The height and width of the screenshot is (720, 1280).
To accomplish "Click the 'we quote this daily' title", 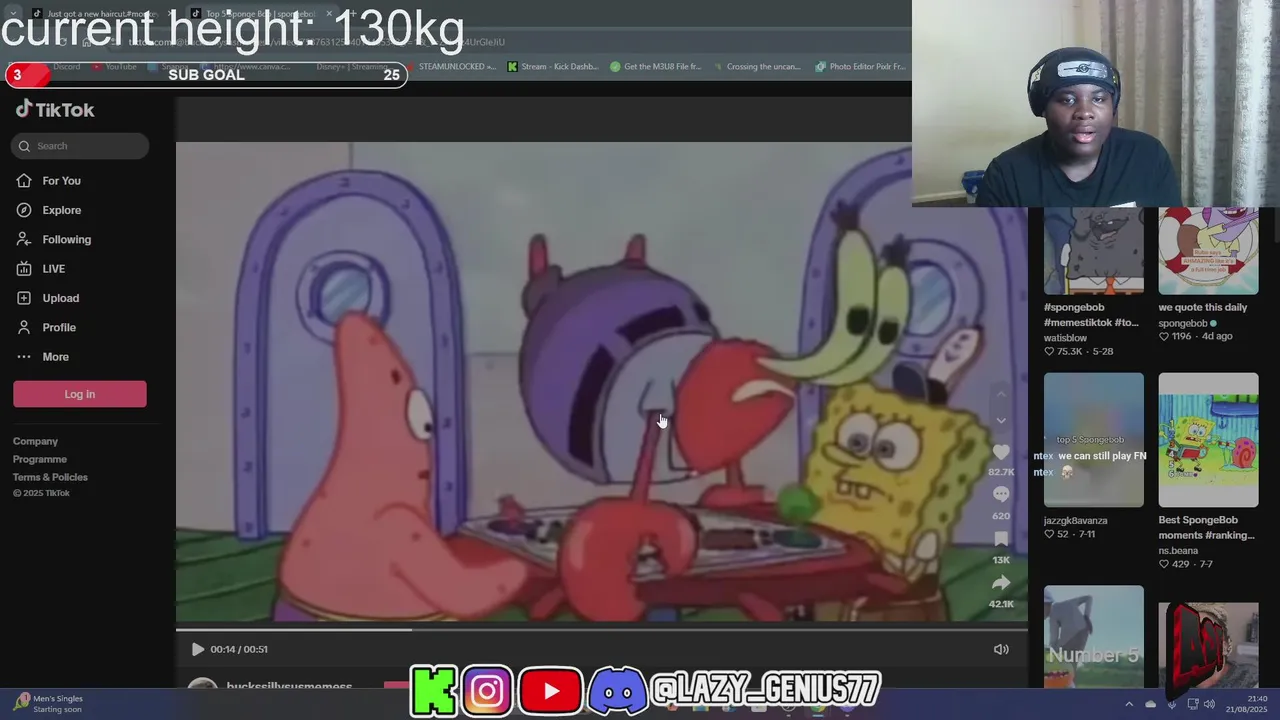I will click(x=1203, y=308).
